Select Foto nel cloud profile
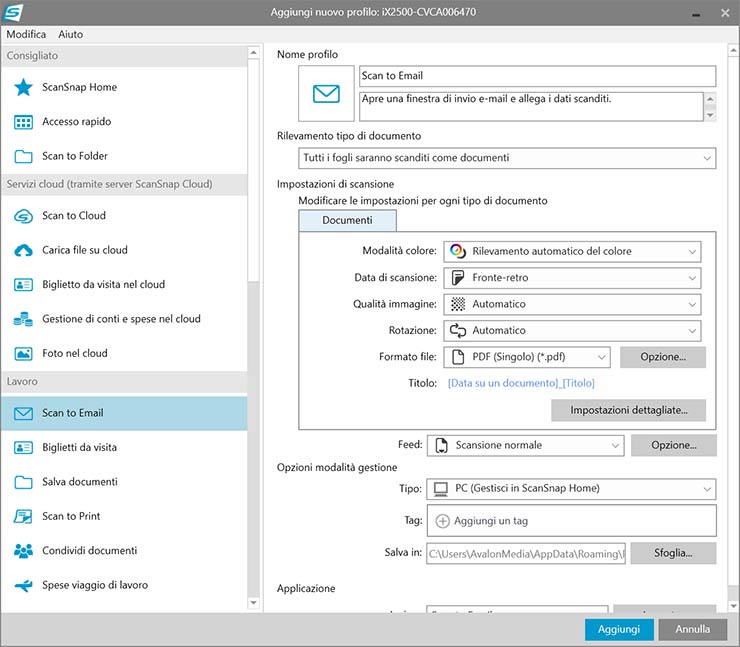The height and width of the screenshot is (647, 740). tap(124, 353)
